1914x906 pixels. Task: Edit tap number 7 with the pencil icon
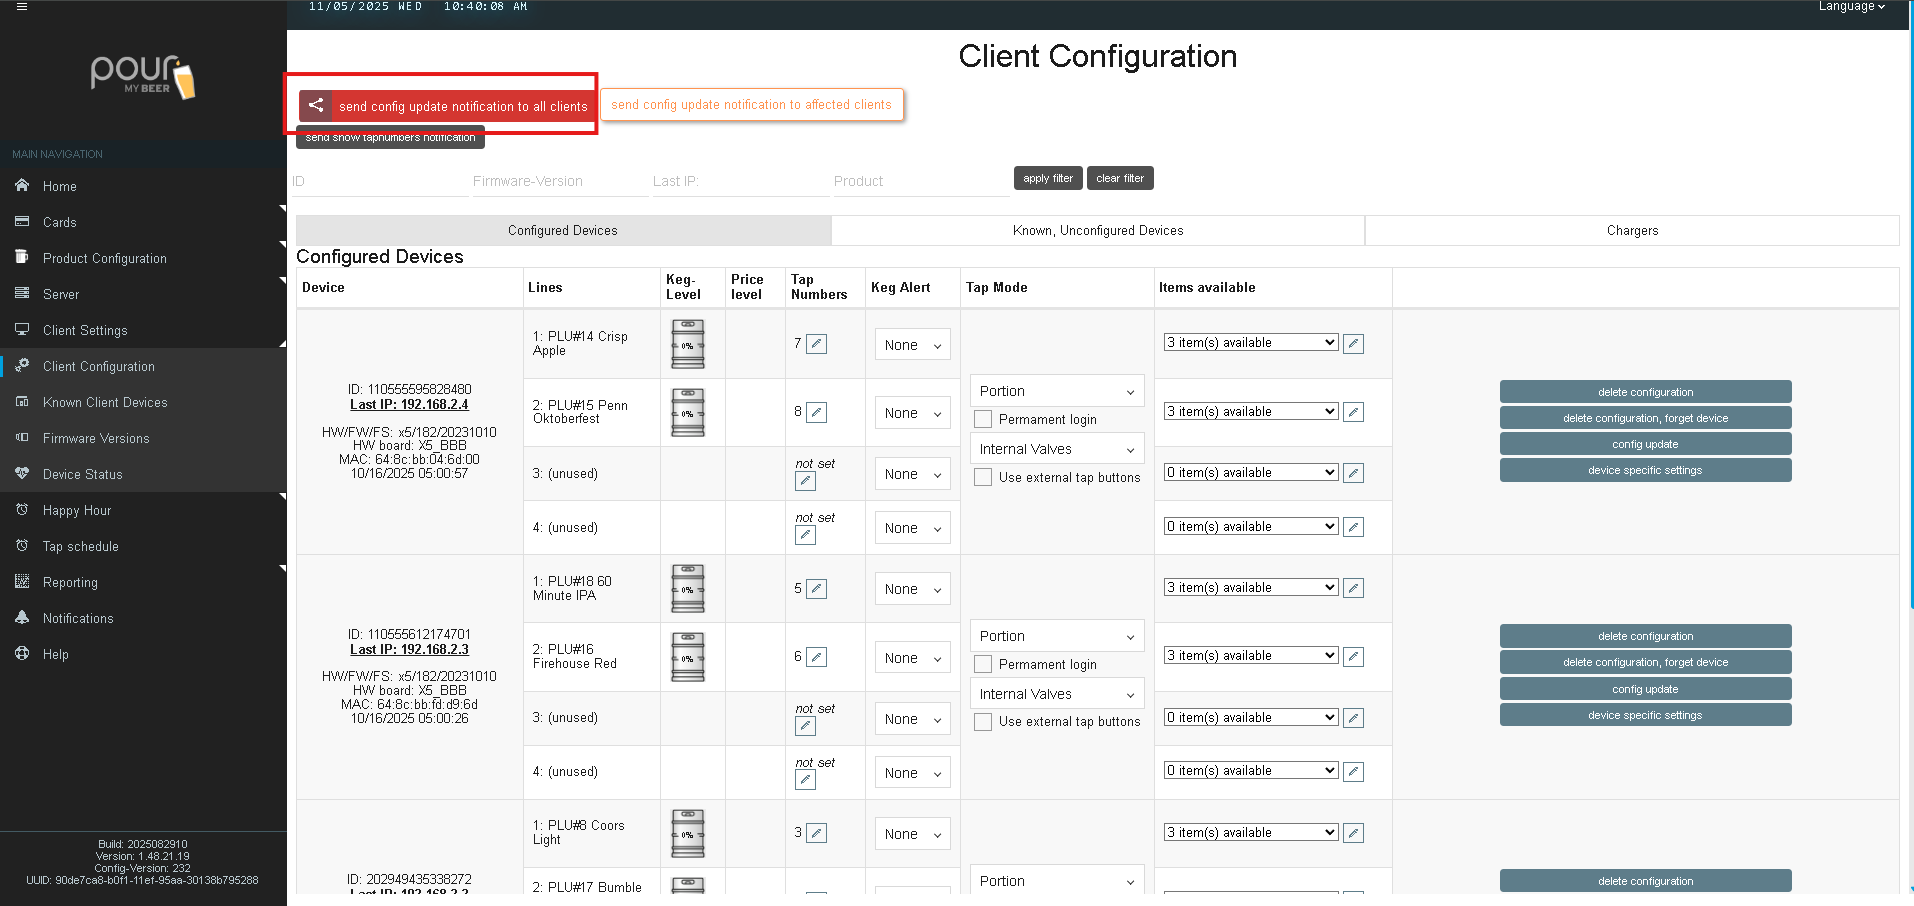(x=817, y=344)
